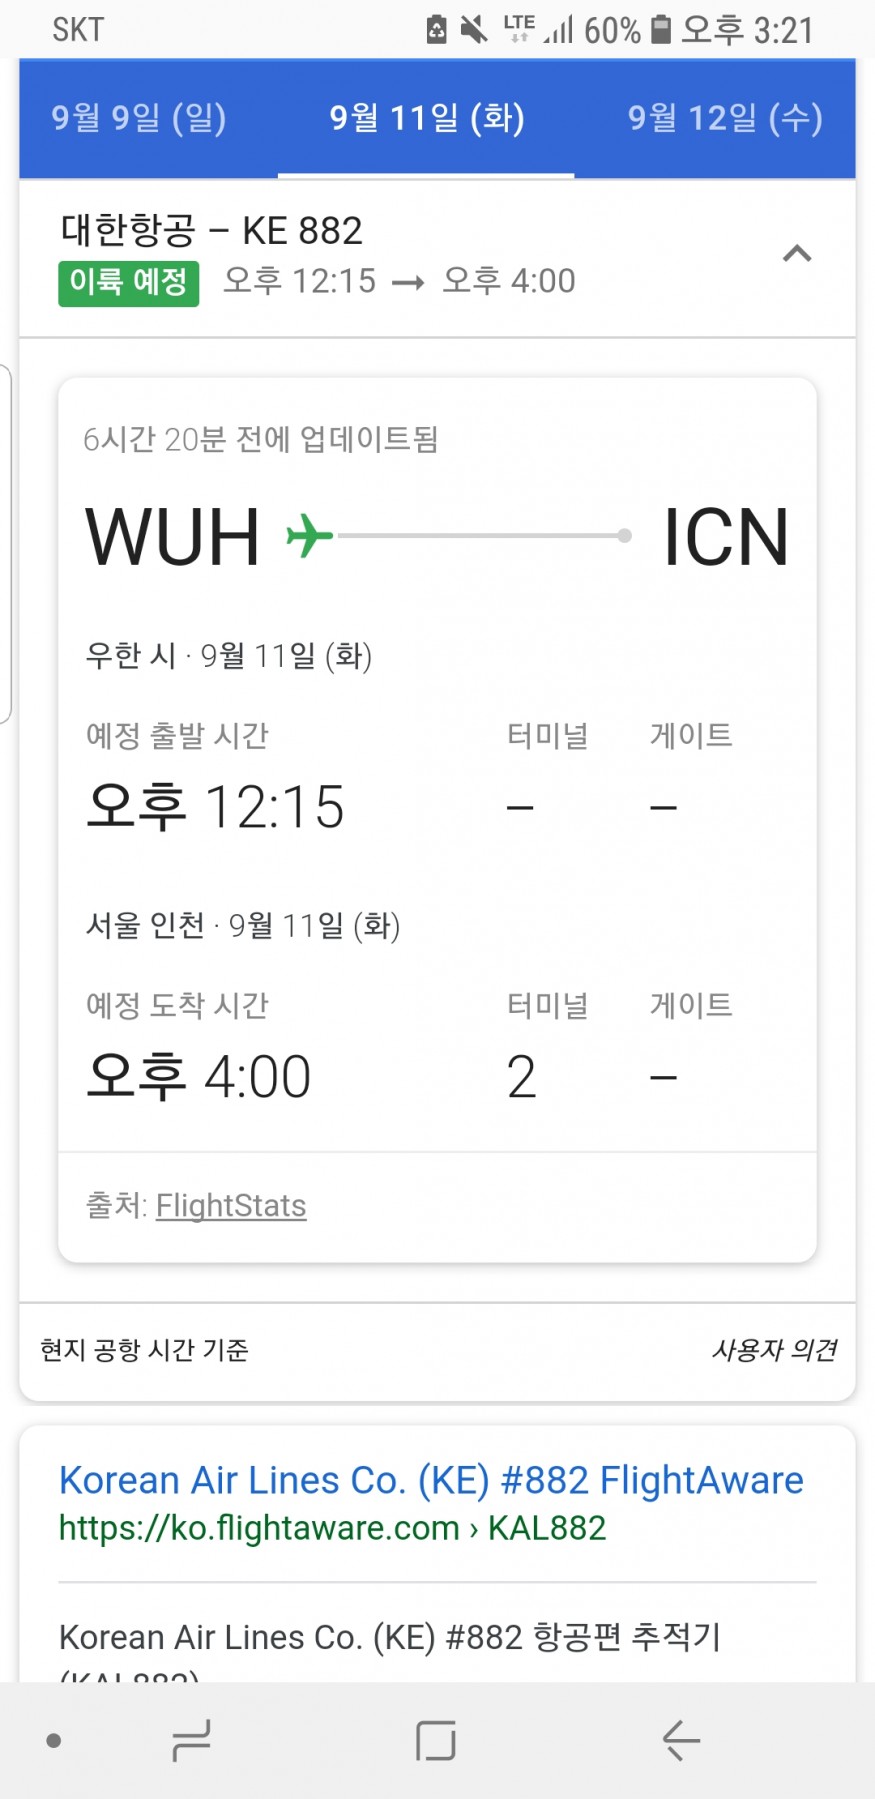Select the 9월 11일 (화) tab
875x1799 pixels.
click(427, 118)
